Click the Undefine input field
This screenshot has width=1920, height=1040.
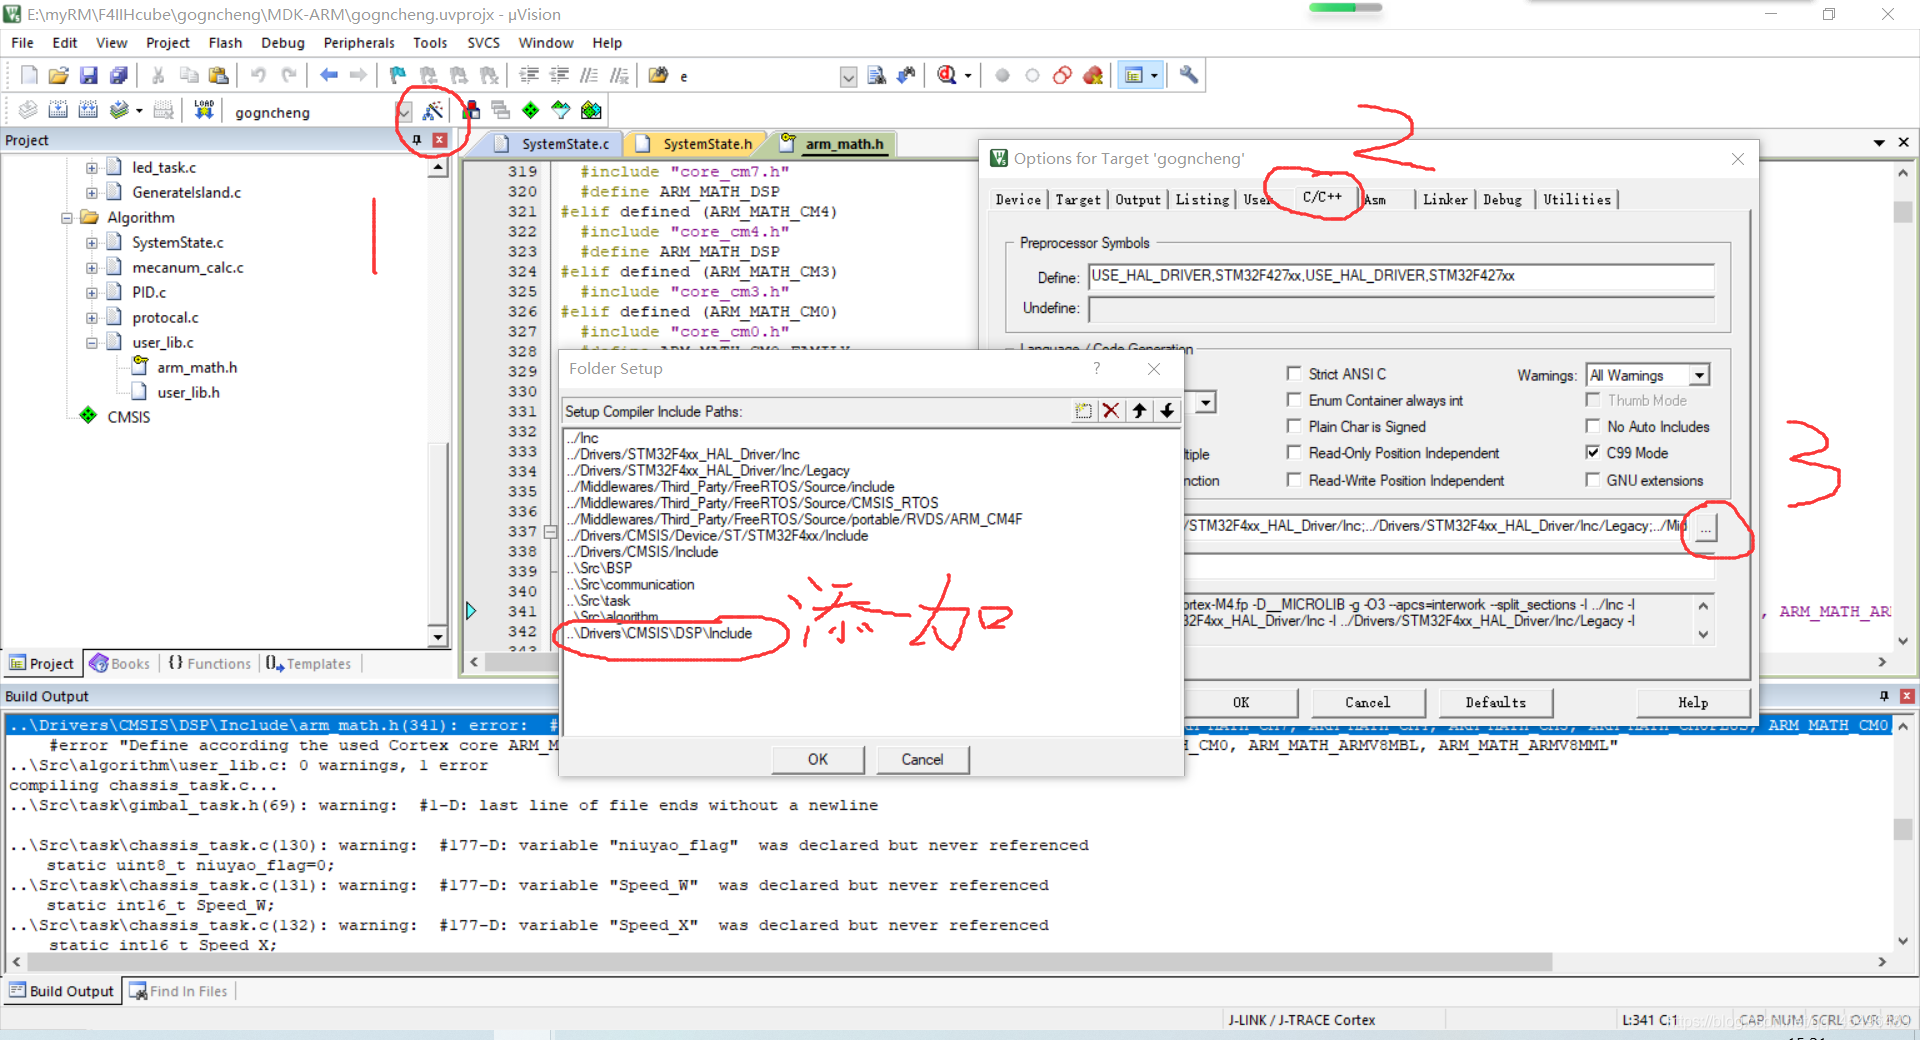coord(1401,309)
